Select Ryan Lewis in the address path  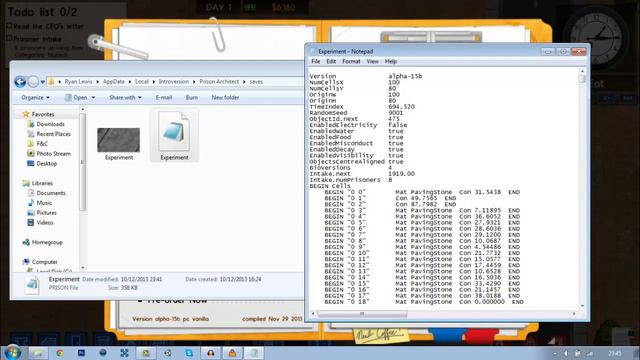[78, 82]
